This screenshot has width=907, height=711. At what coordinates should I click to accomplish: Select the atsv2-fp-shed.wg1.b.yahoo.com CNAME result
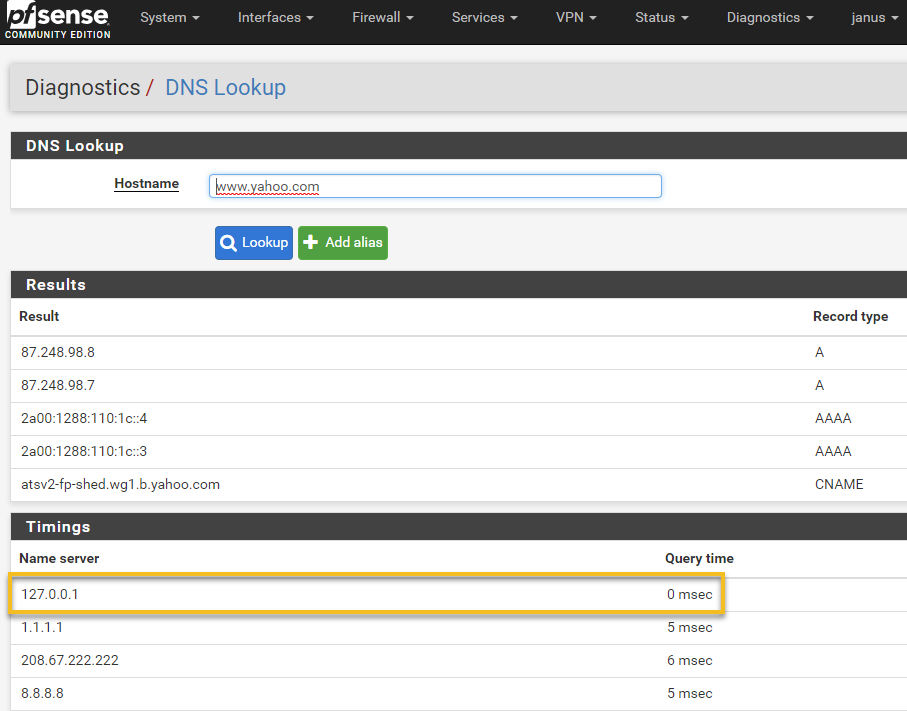(x=120, y=484)
